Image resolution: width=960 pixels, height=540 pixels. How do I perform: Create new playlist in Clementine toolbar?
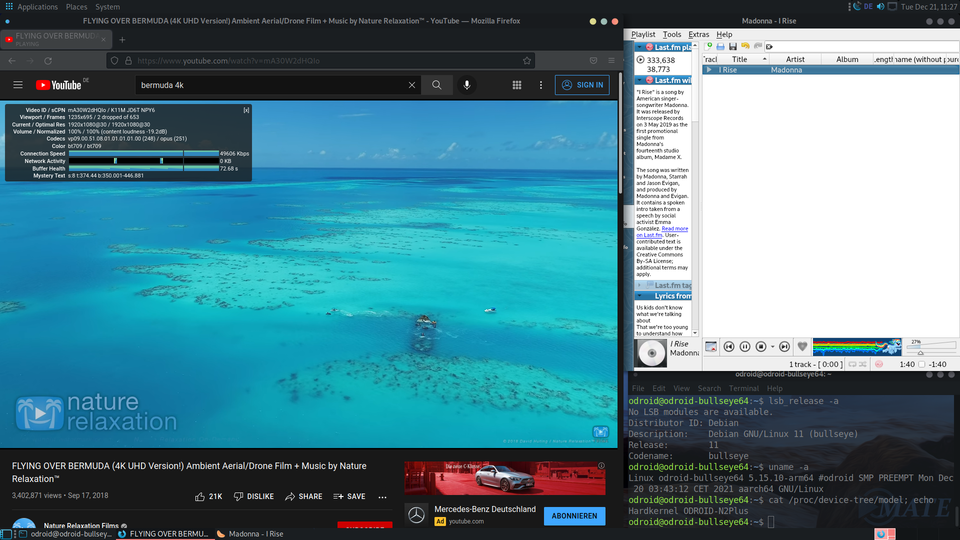pyautogui.click(x=708, y=47)
